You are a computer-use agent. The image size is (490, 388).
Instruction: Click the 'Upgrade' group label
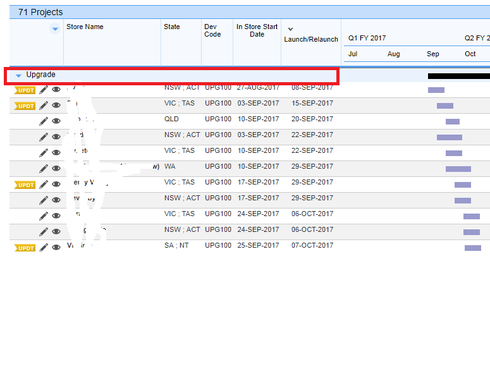coord(41,74)
